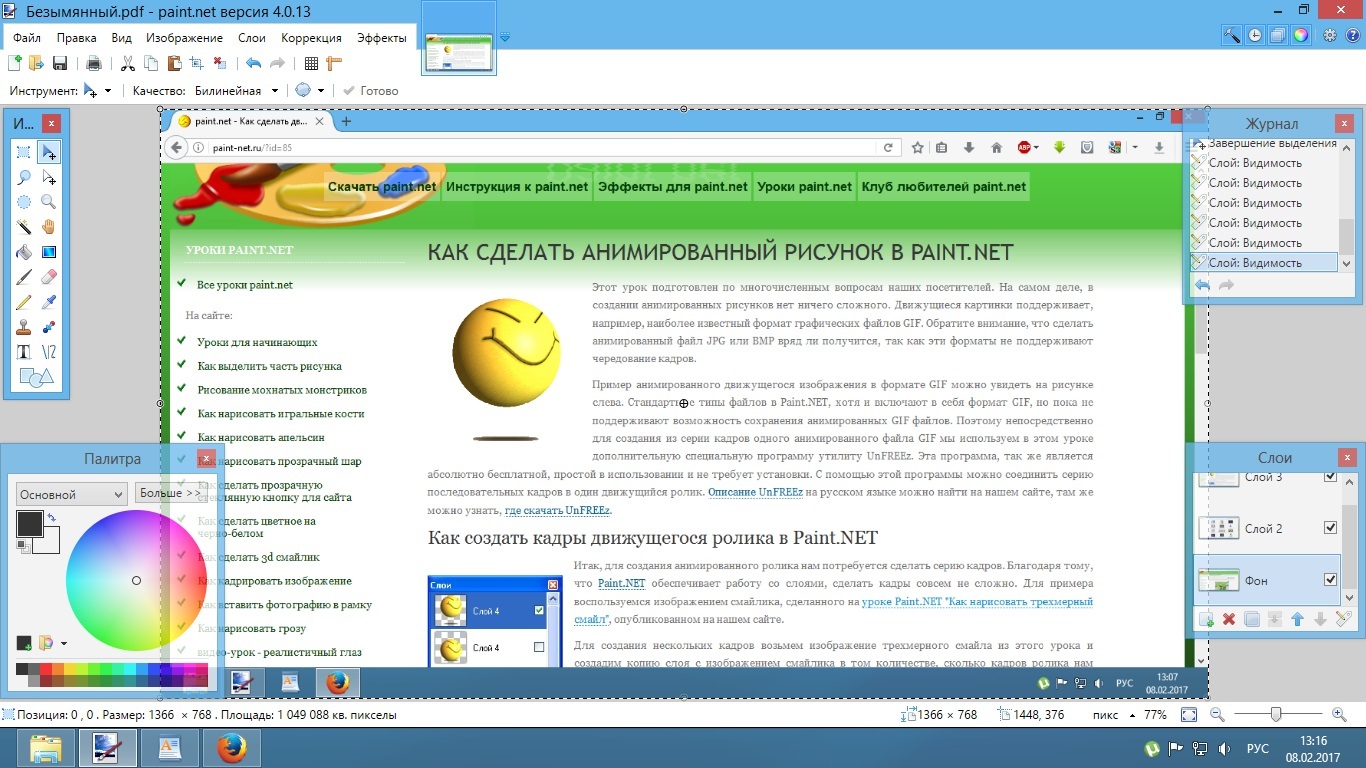Toggle the History window clock button
The height and width of the screenshot is (768, 1366).
(x=1255, y=36)
